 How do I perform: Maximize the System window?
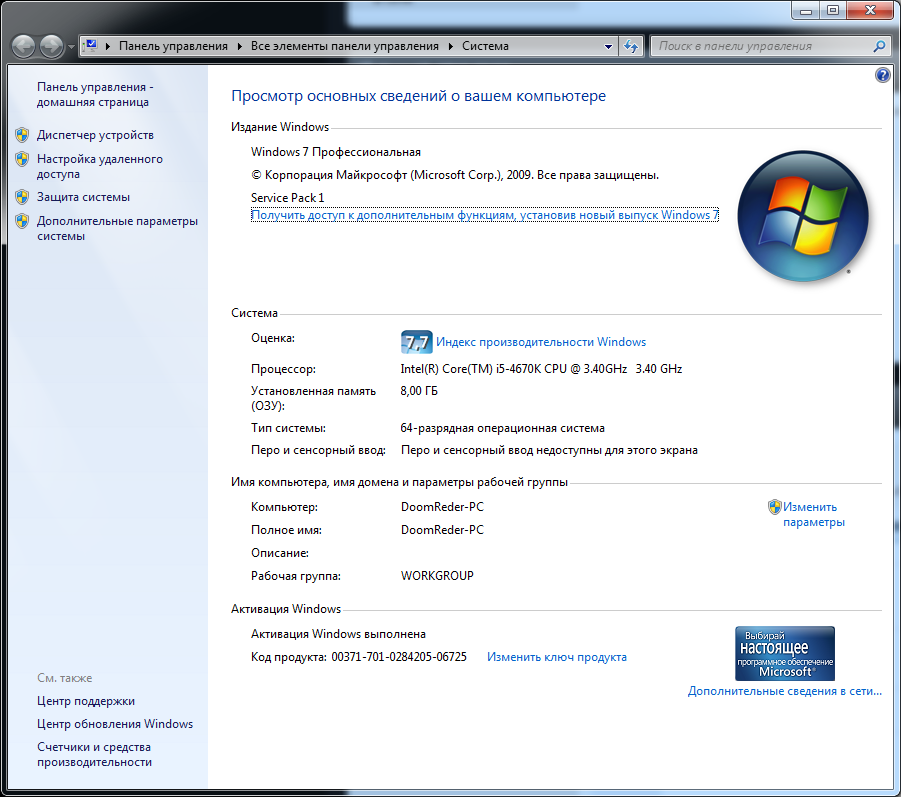click(x=833, y=11)
